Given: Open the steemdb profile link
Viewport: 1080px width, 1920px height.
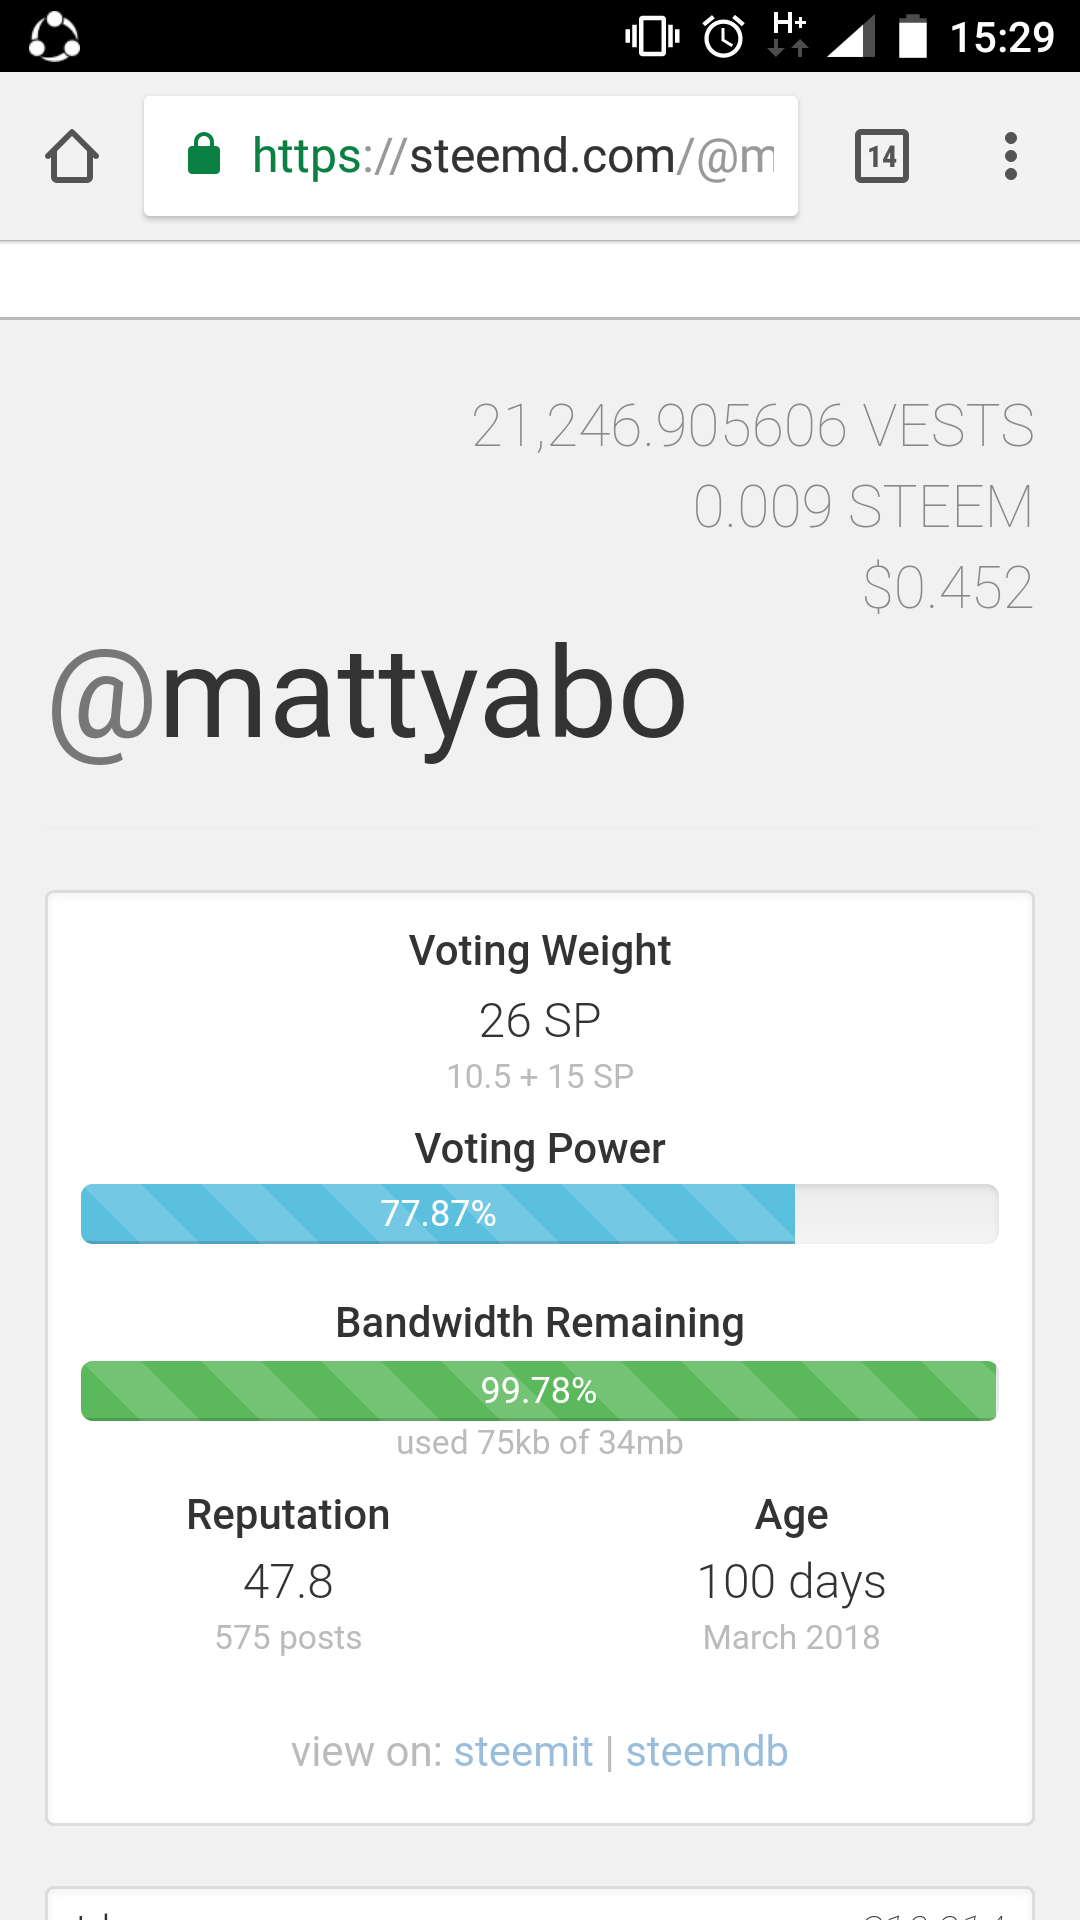Looking at the screenshot, I should point(707,1752).
